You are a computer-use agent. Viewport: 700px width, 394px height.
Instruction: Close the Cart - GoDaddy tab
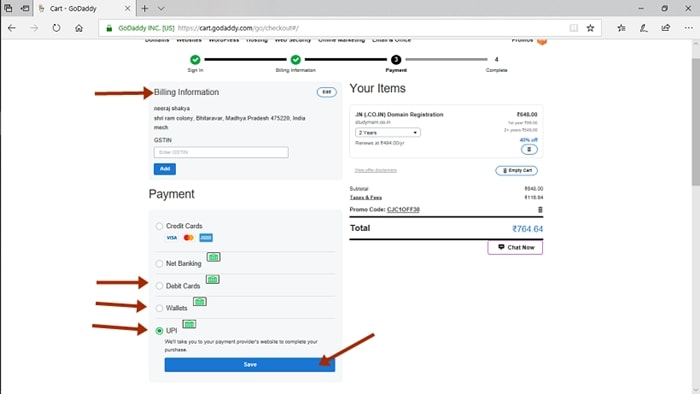point(127,8)
